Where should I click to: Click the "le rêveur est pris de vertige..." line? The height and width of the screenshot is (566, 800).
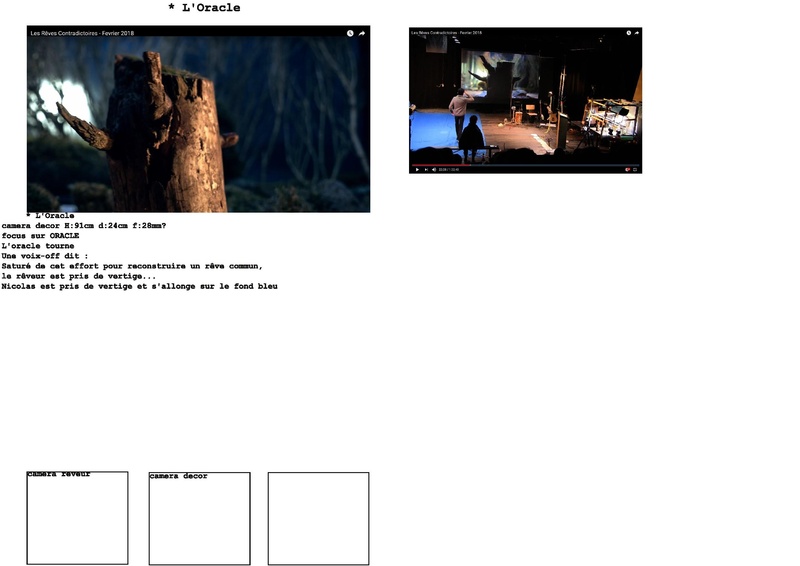click(79, 276)
